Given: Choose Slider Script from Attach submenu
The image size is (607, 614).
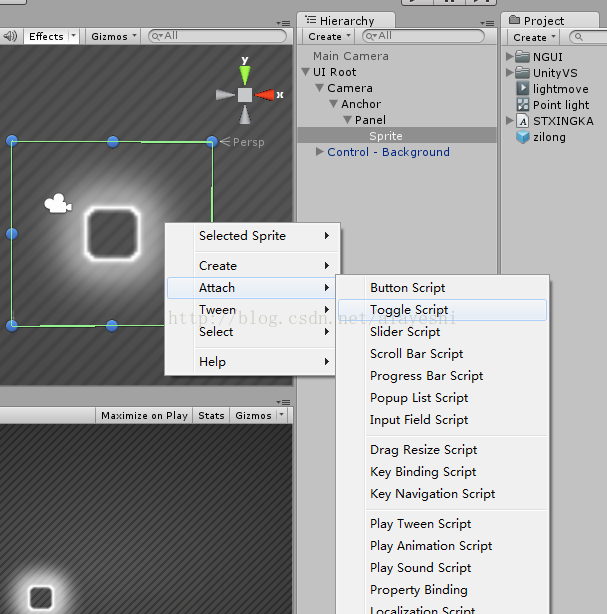Looking at the screenshot, I should click(x=443, y=332).
